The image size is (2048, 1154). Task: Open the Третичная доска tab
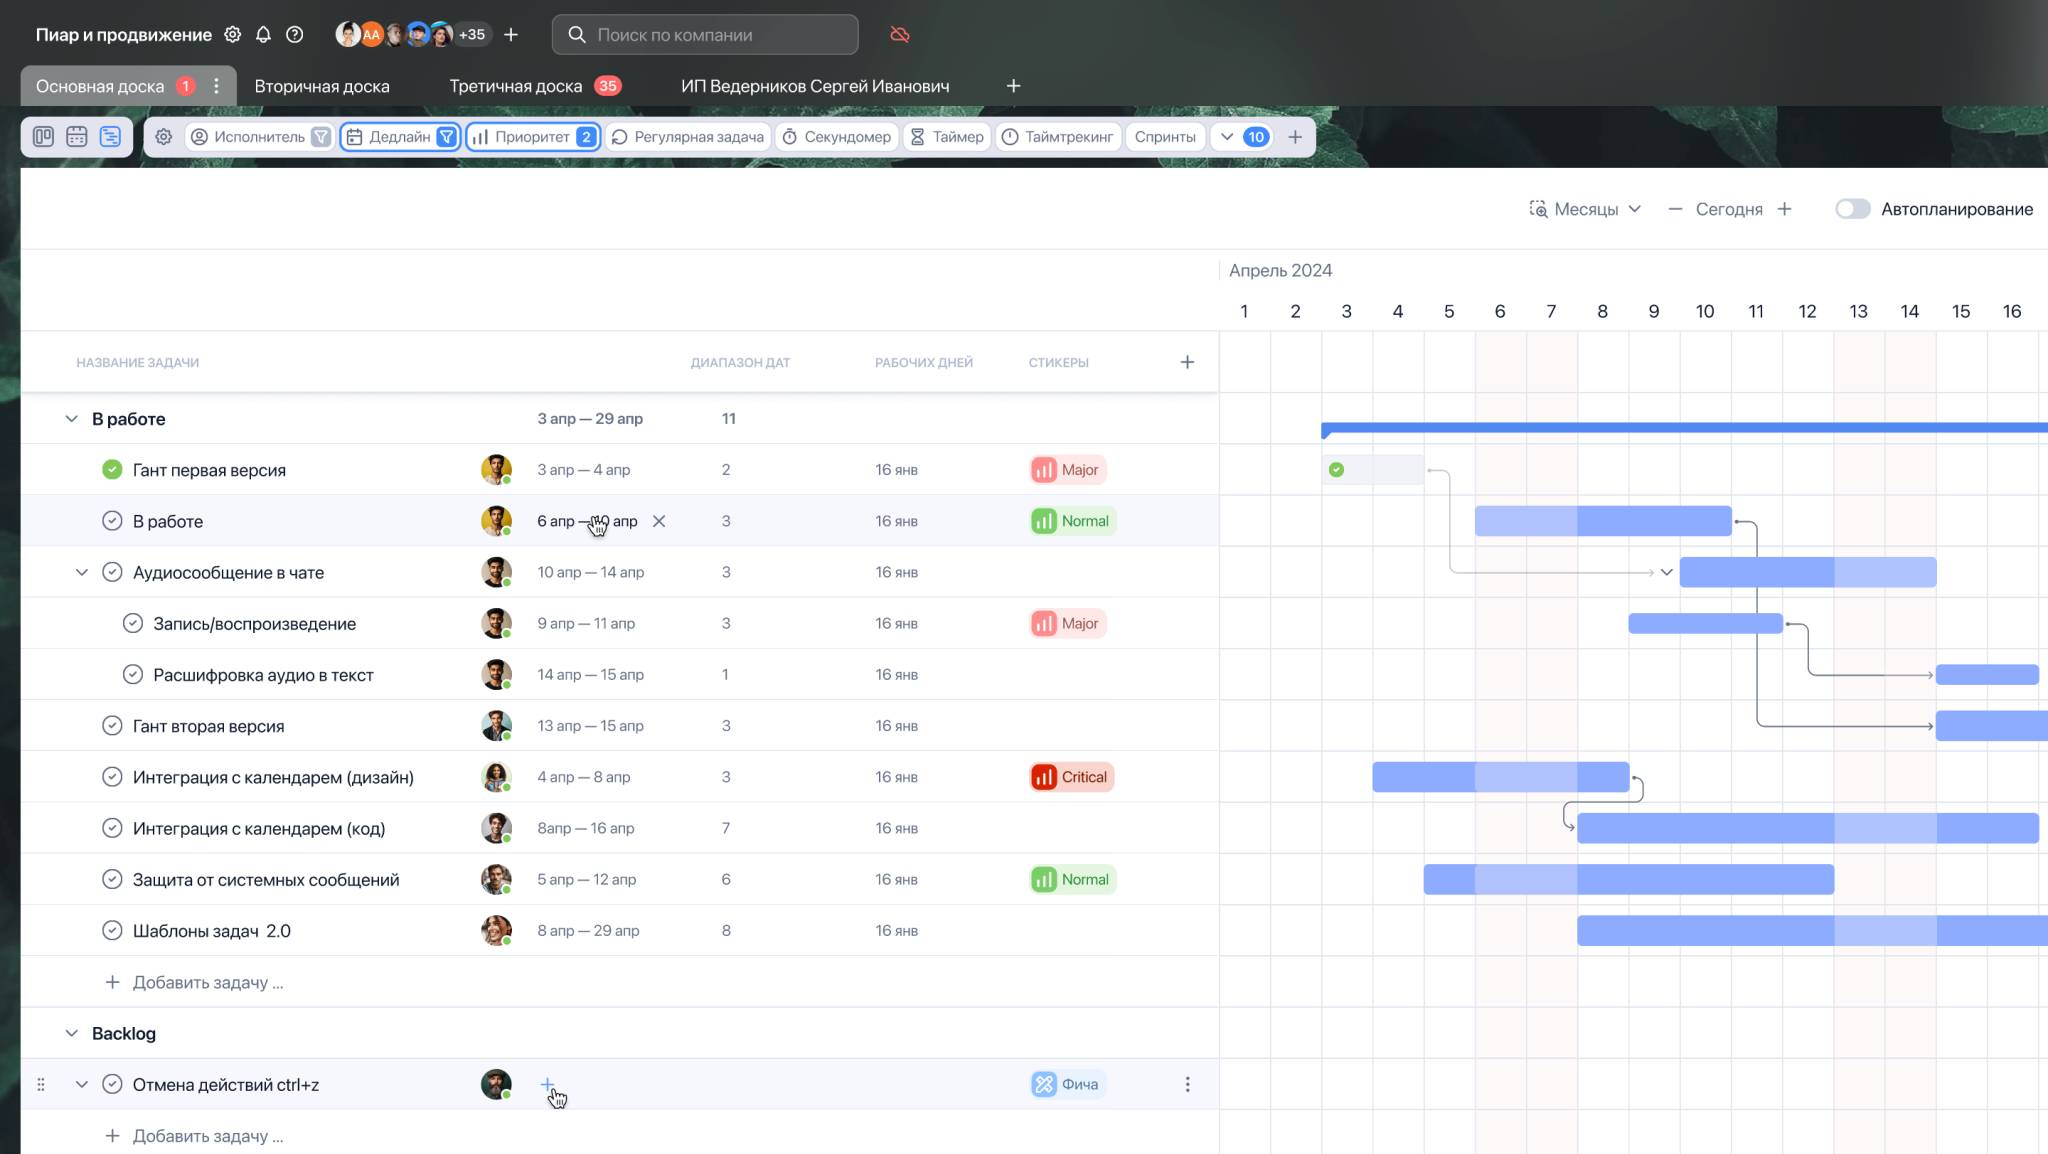pyautogui.click(x=515, y=86)
